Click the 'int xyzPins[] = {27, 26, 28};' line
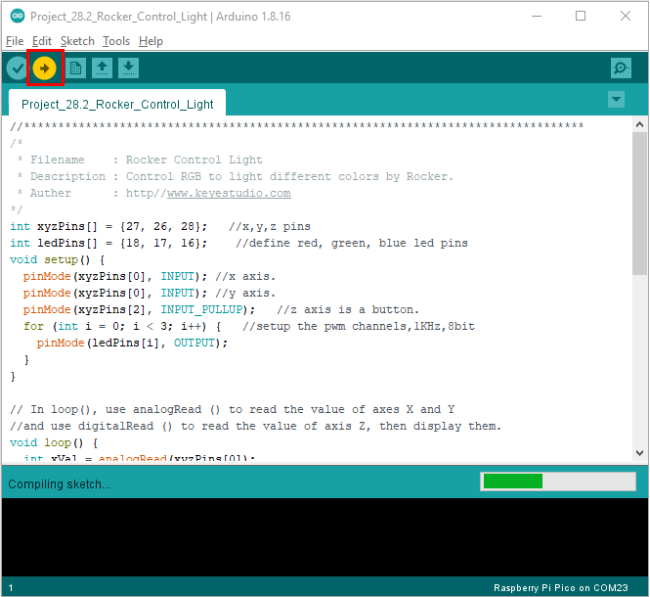Screen dimensions: 650x597 click(160, 226)
